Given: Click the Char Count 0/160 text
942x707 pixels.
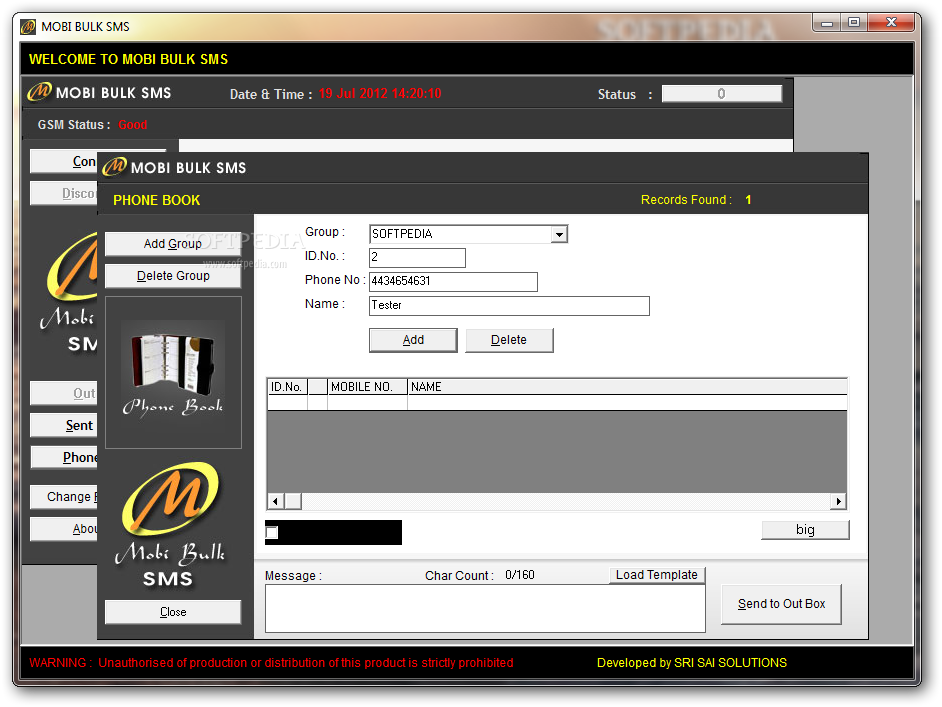Looking at the screenshot, I should point(520,575).
